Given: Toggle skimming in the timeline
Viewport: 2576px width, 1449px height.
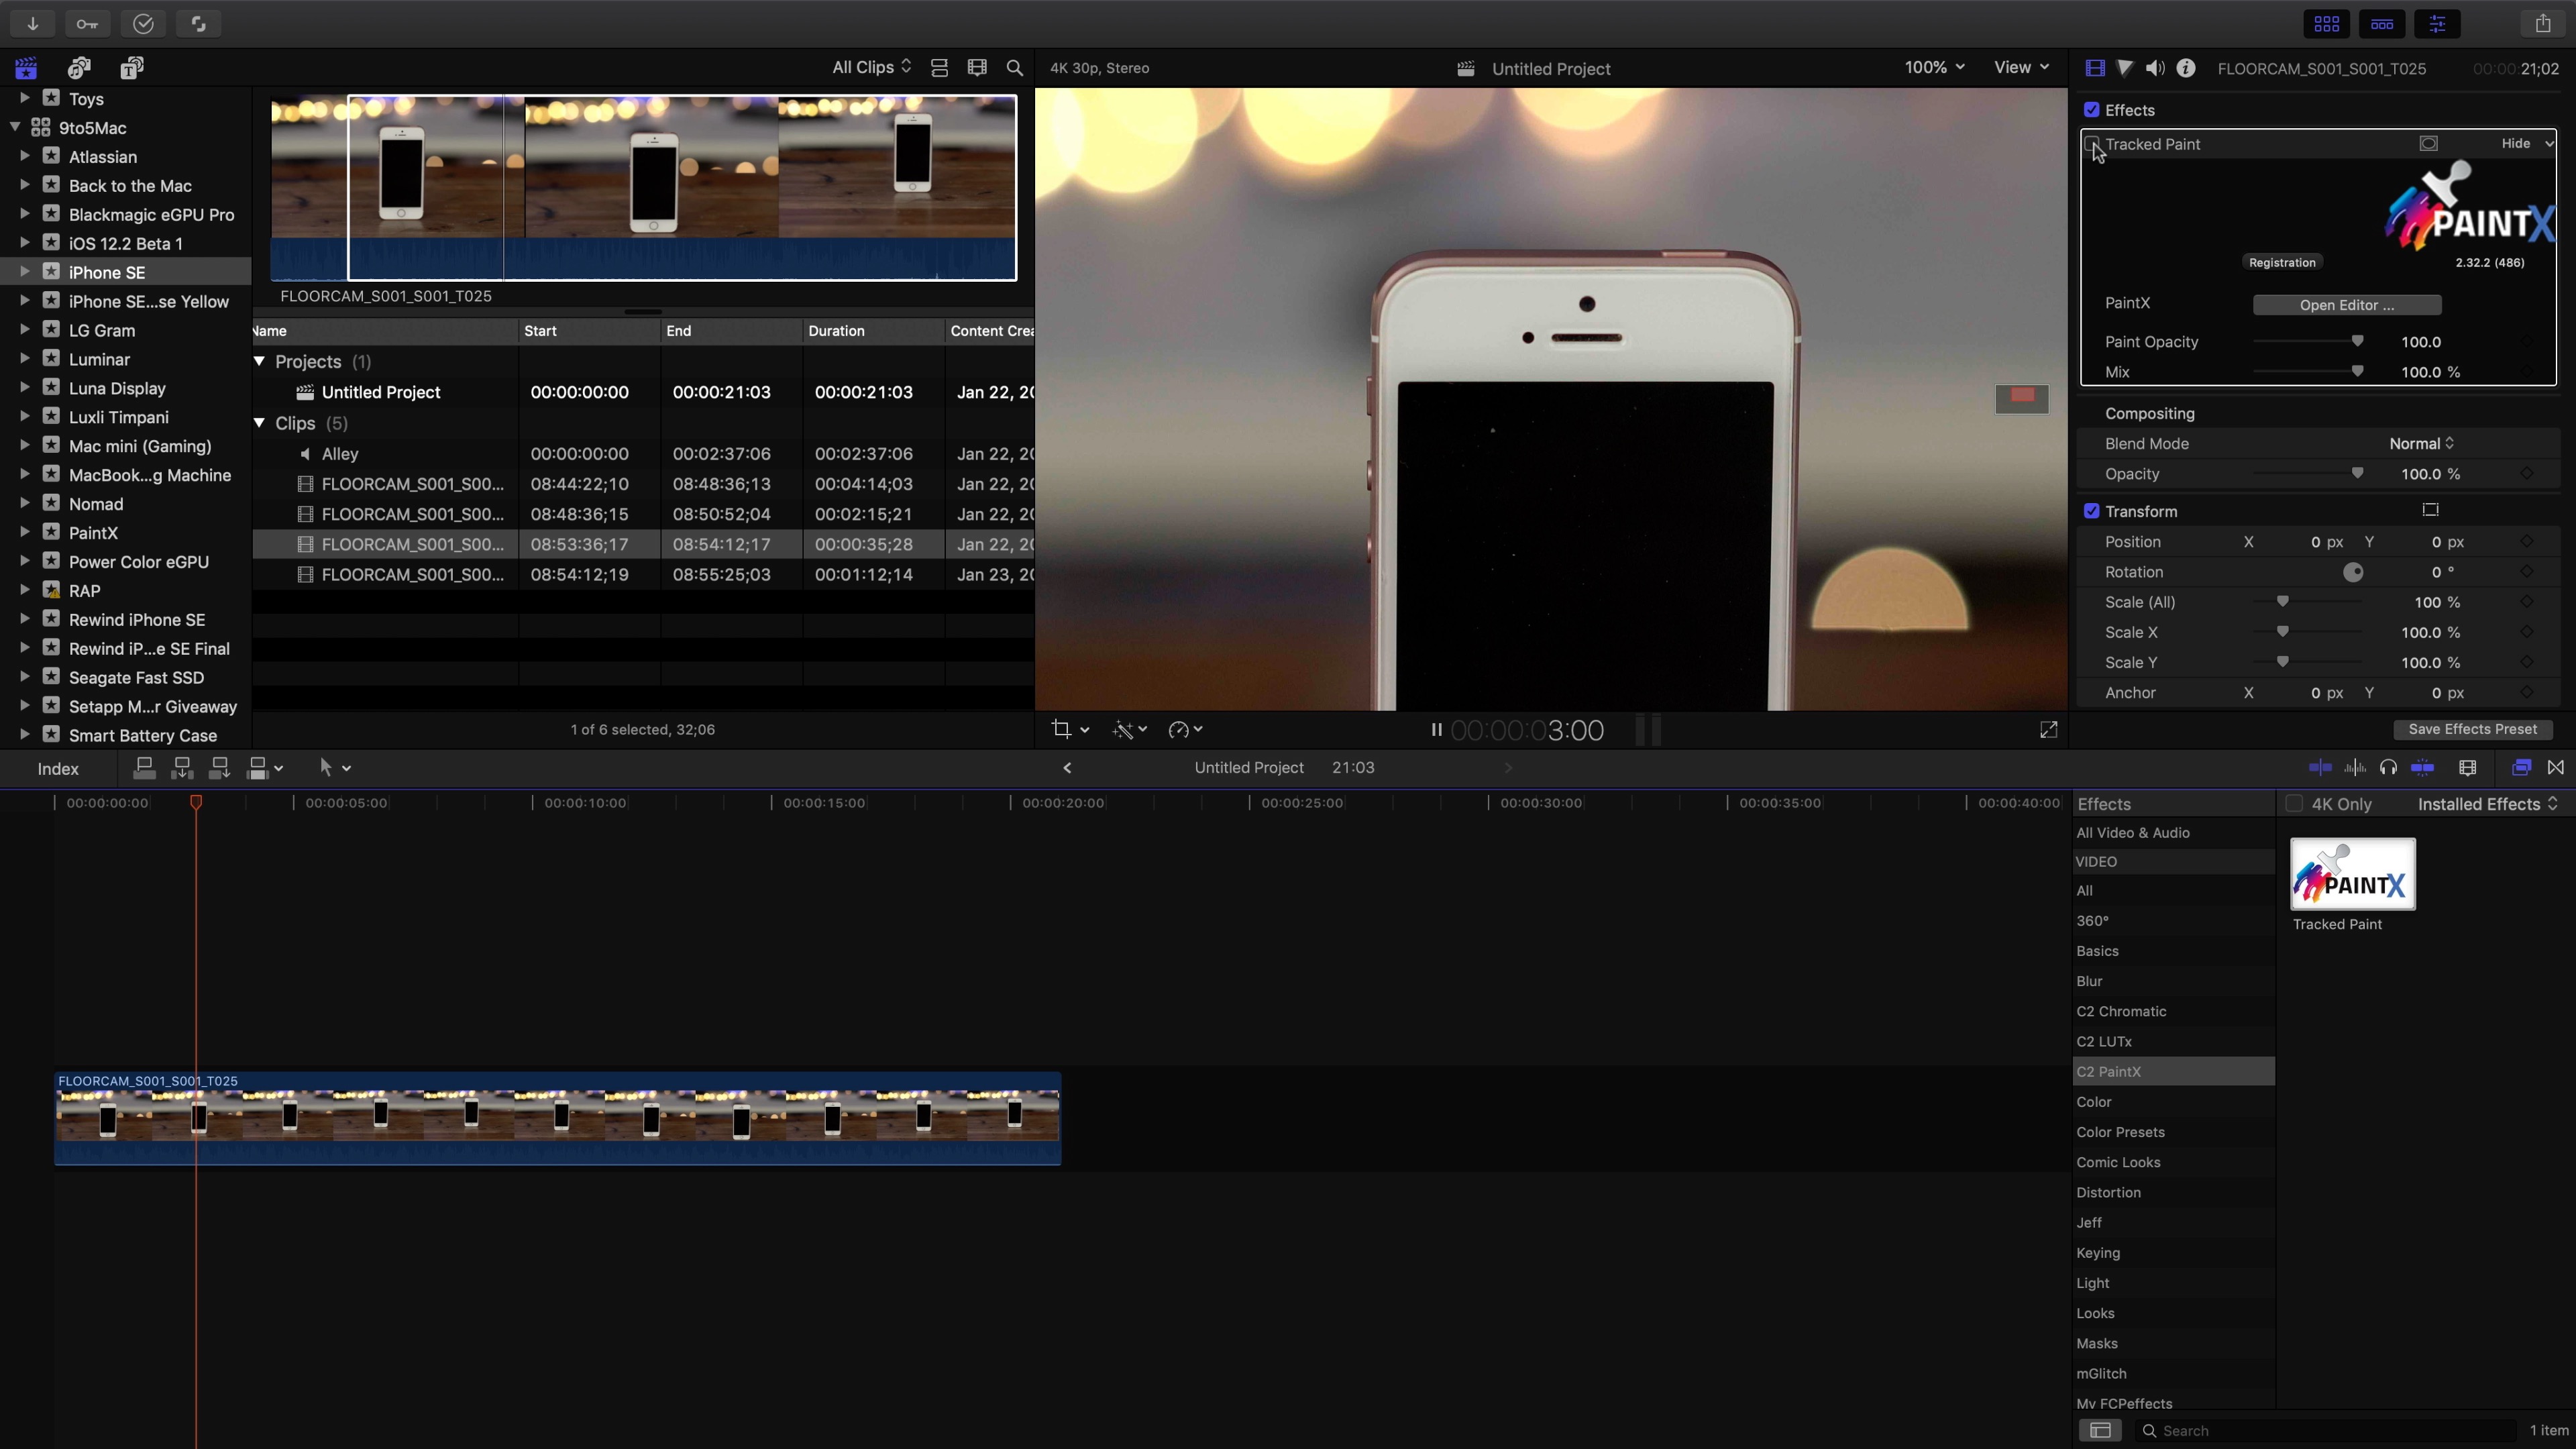Looking at the screenshot, I should pyautogui.click(x=2320, y=768).
